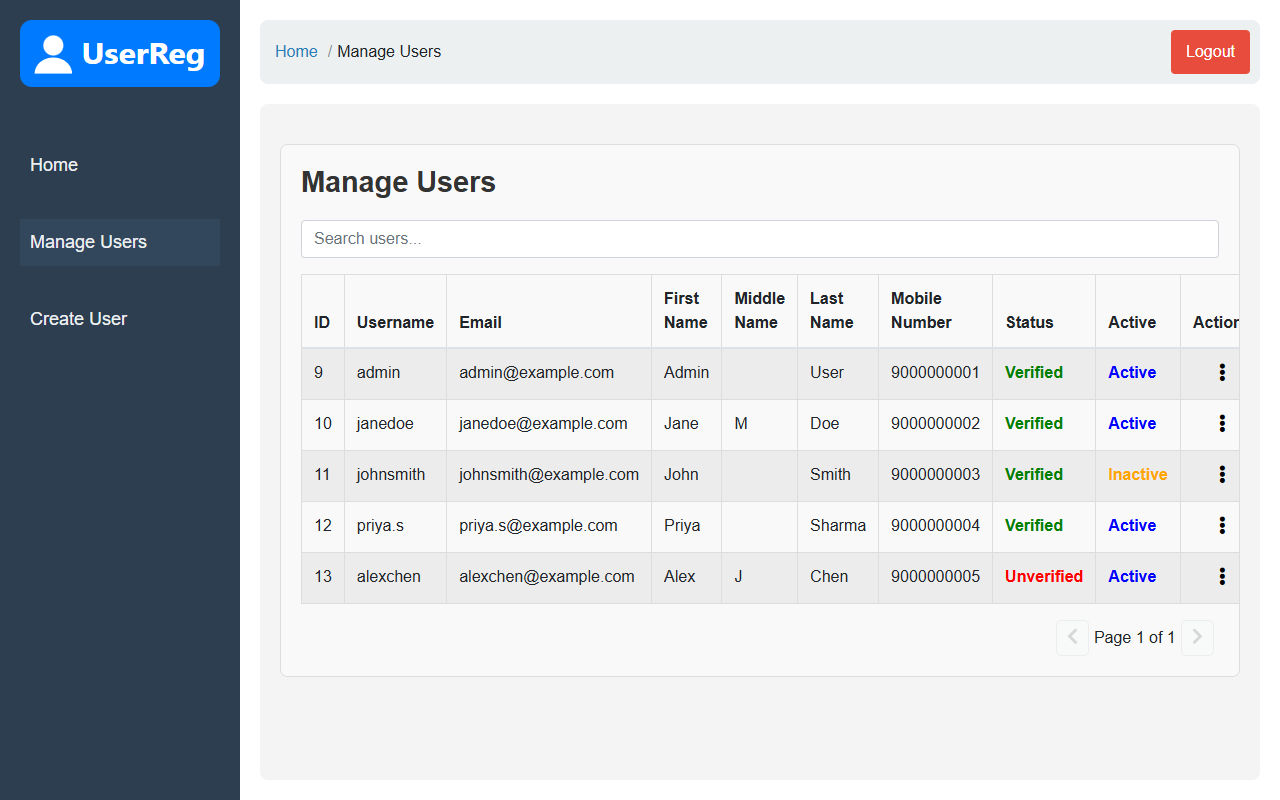
Task: Select the admin@example.com email cell
Action: pos(549,373)
